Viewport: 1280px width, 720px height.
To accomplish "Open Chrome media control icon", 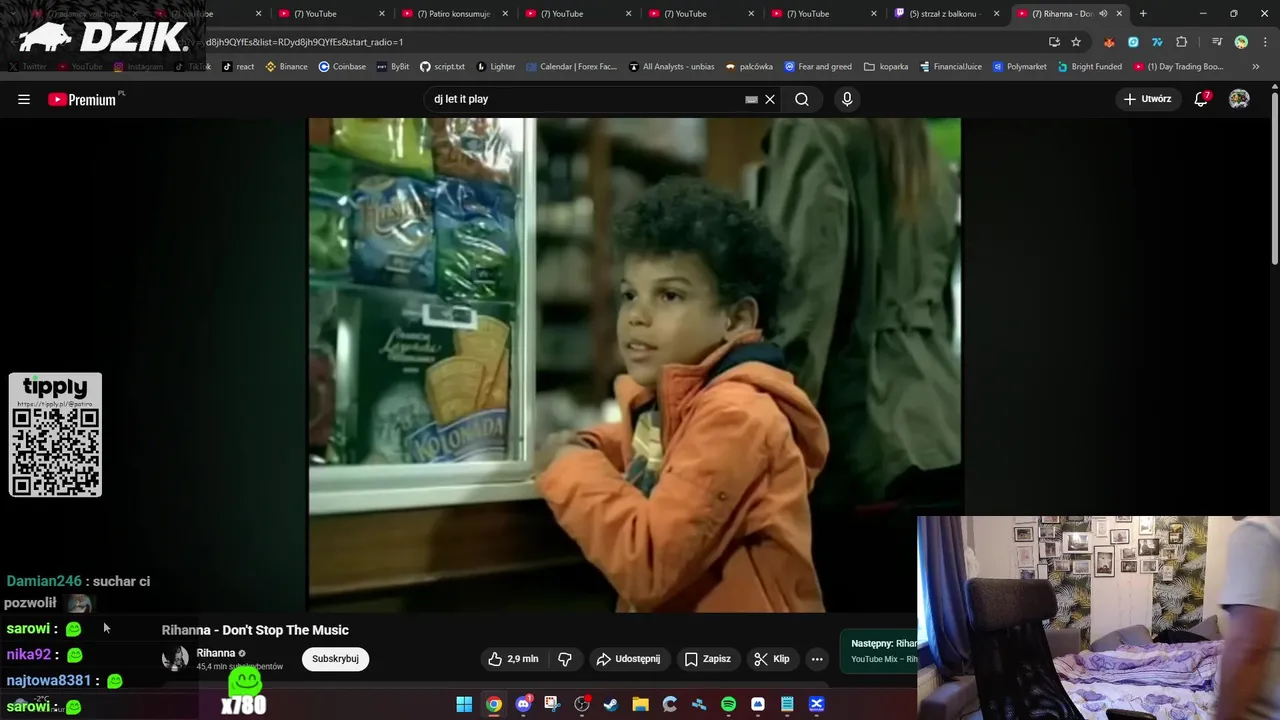I will [1217, 42].
